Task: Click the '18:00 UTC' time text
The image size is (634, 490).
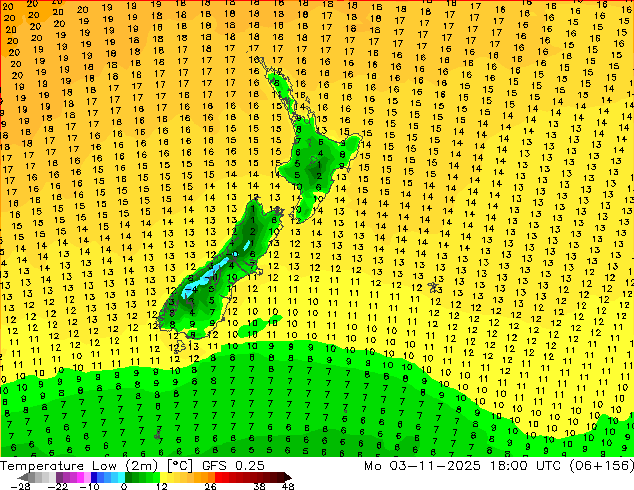Action: 525,466
